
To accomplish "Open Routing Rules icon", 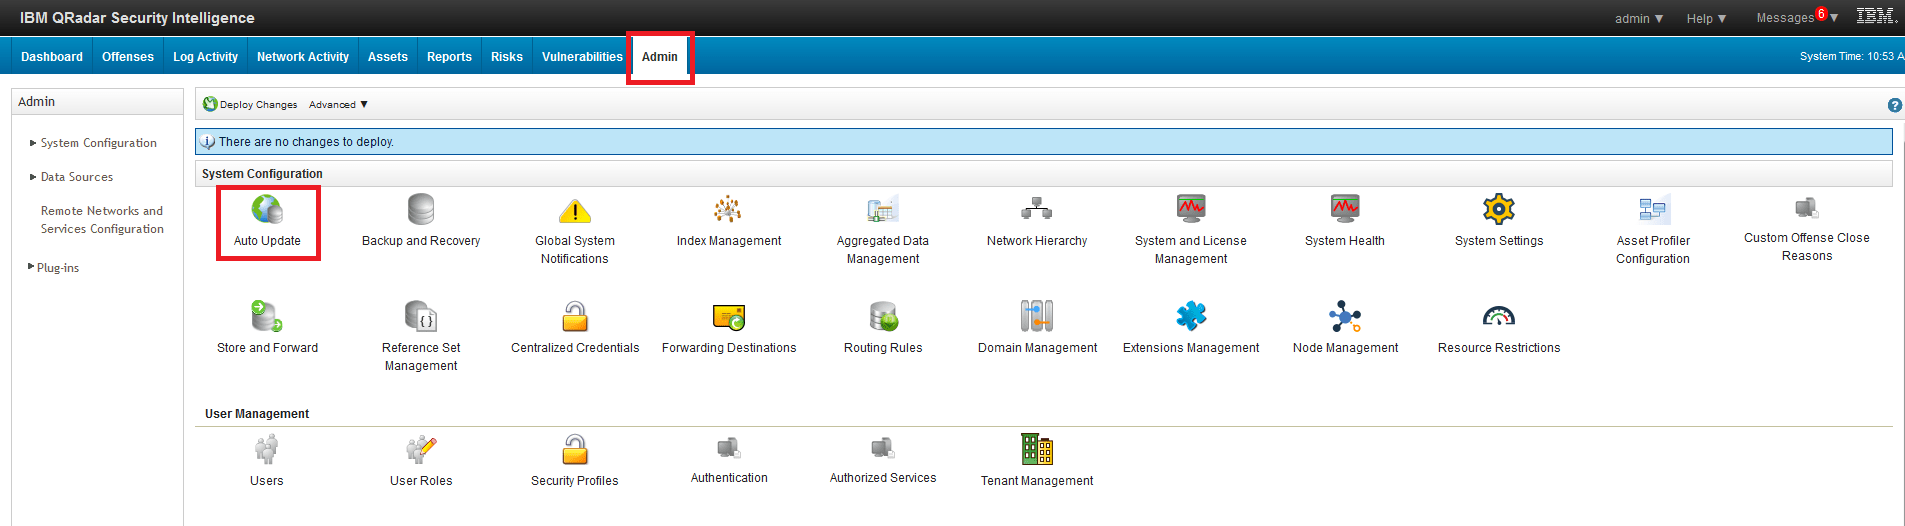I will pos(883,317).
